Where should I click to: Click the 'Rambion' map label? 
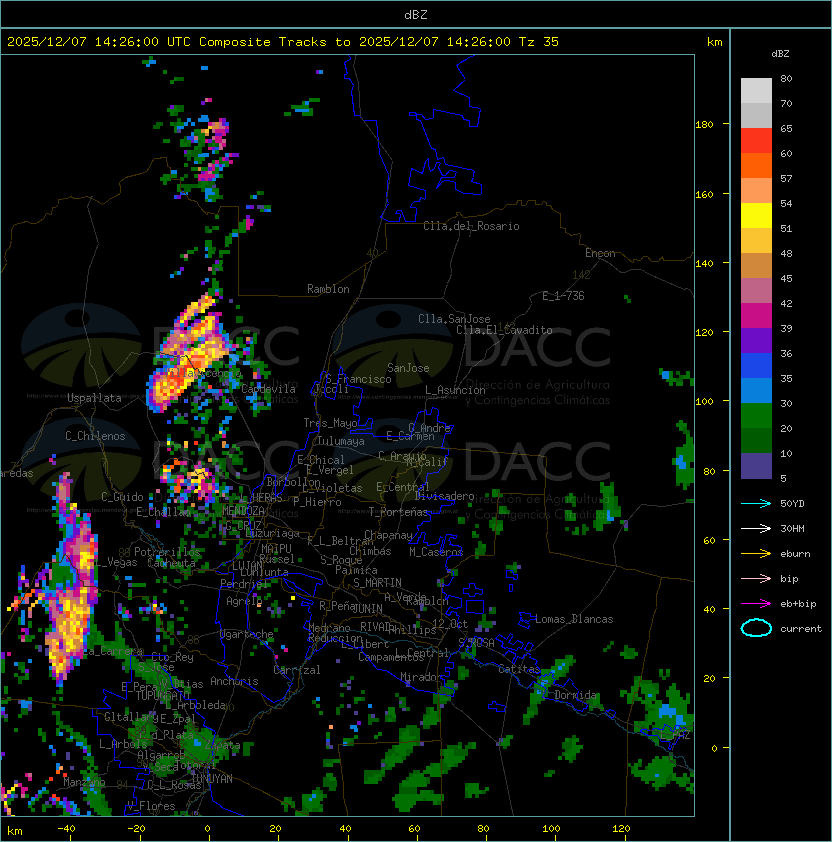[x=328, y=289]
